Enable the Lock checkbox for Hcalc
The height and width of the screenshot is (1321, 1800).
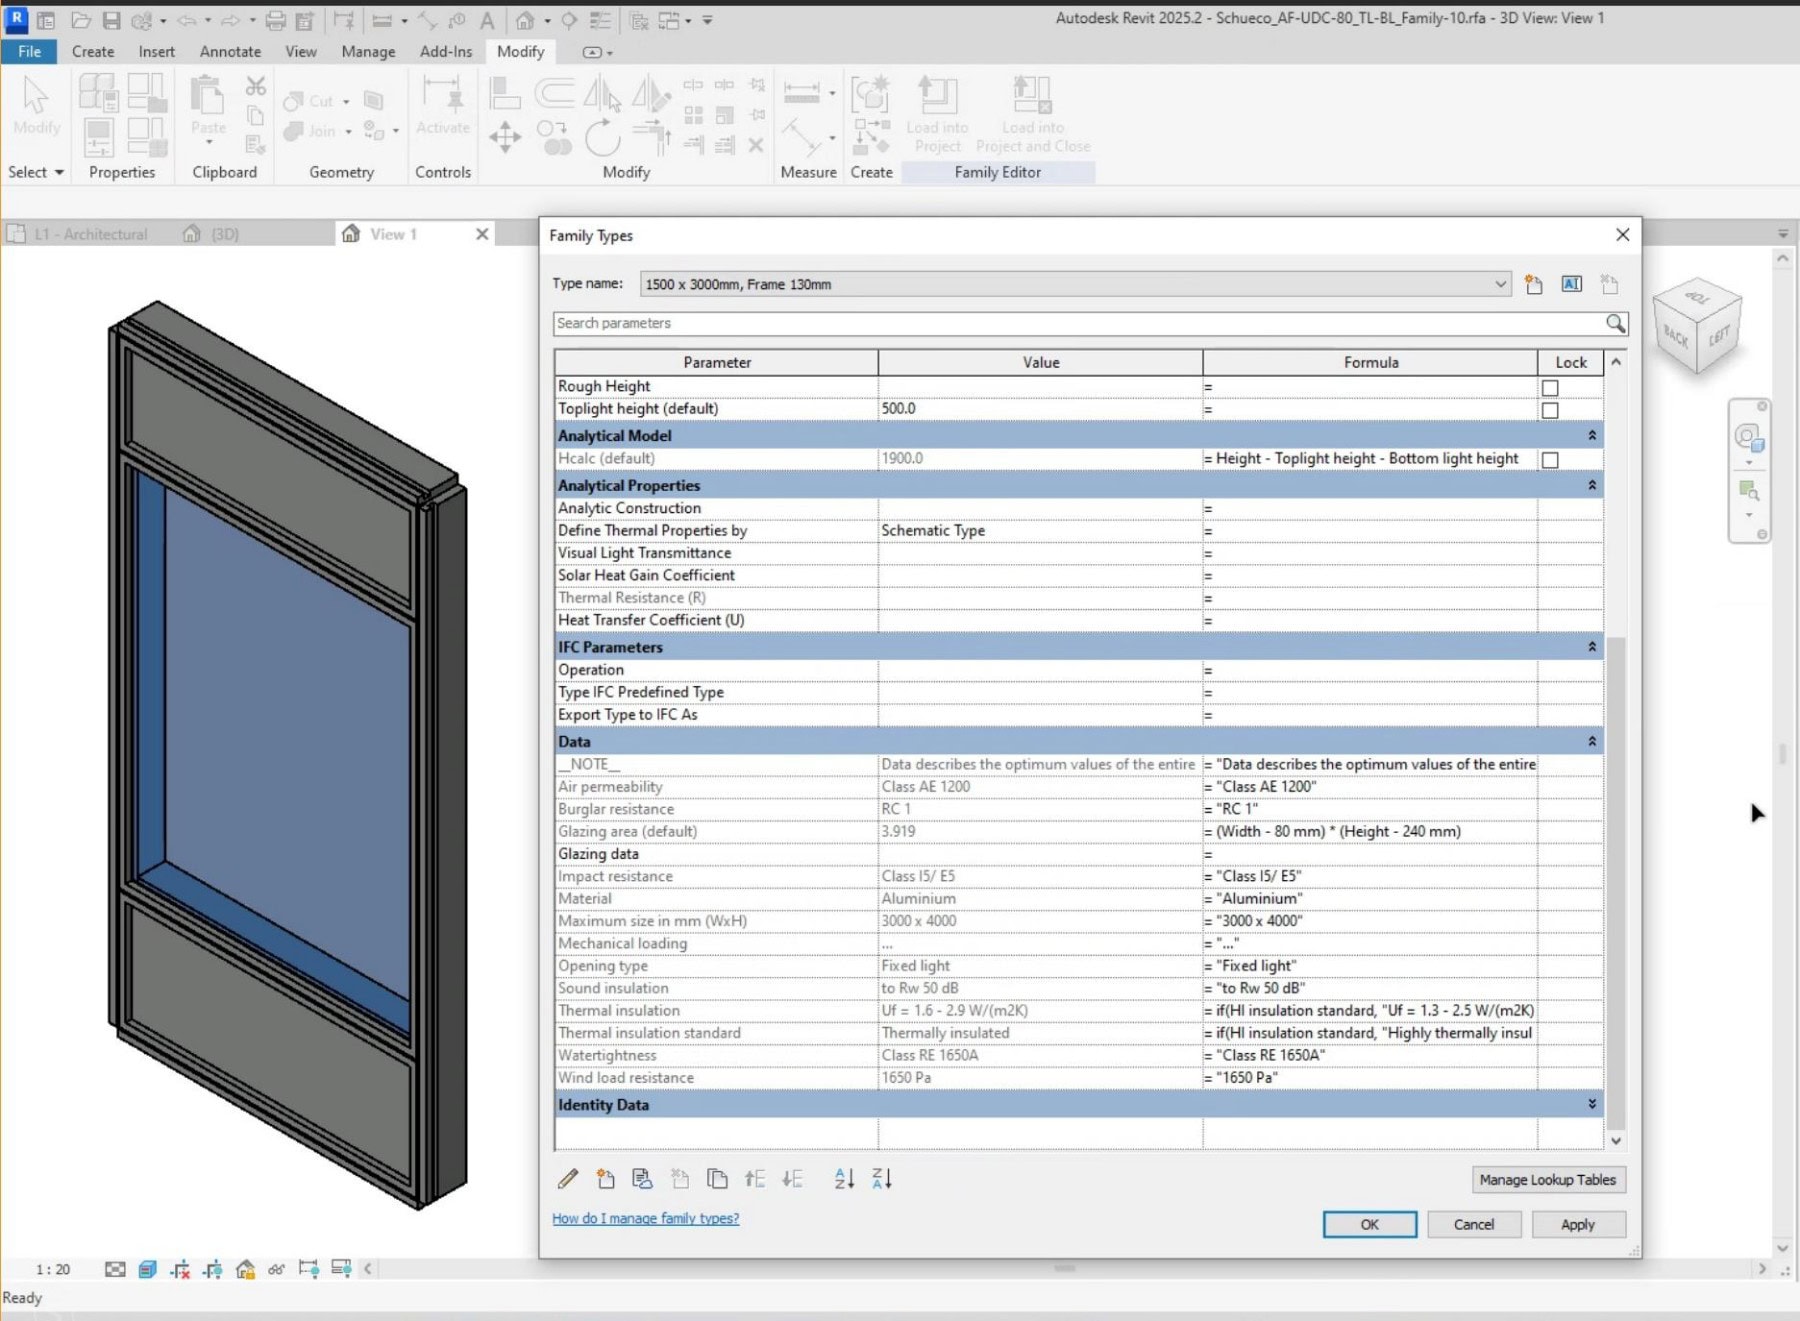click(1549, 460)
